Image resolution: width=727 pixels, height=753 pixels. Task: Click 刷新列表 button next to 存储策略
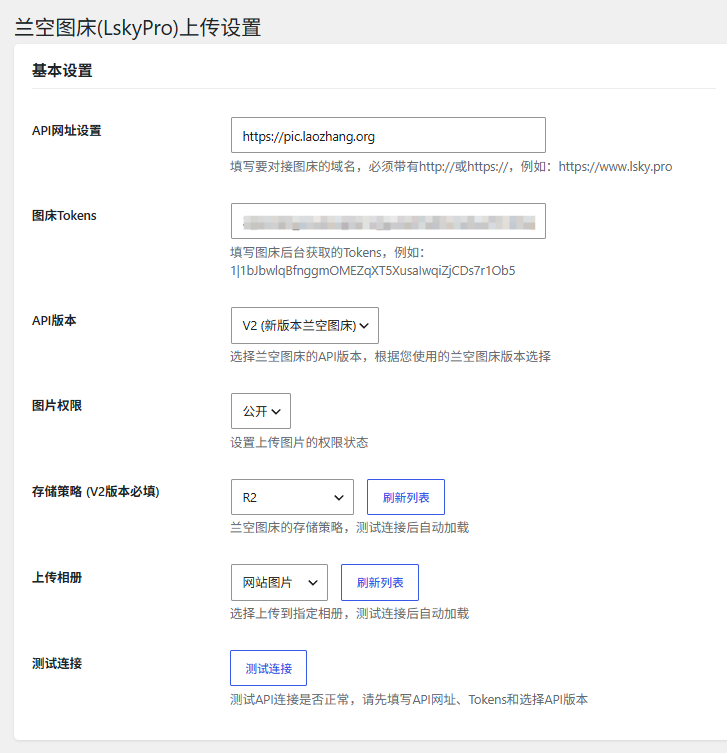(406, 497)
